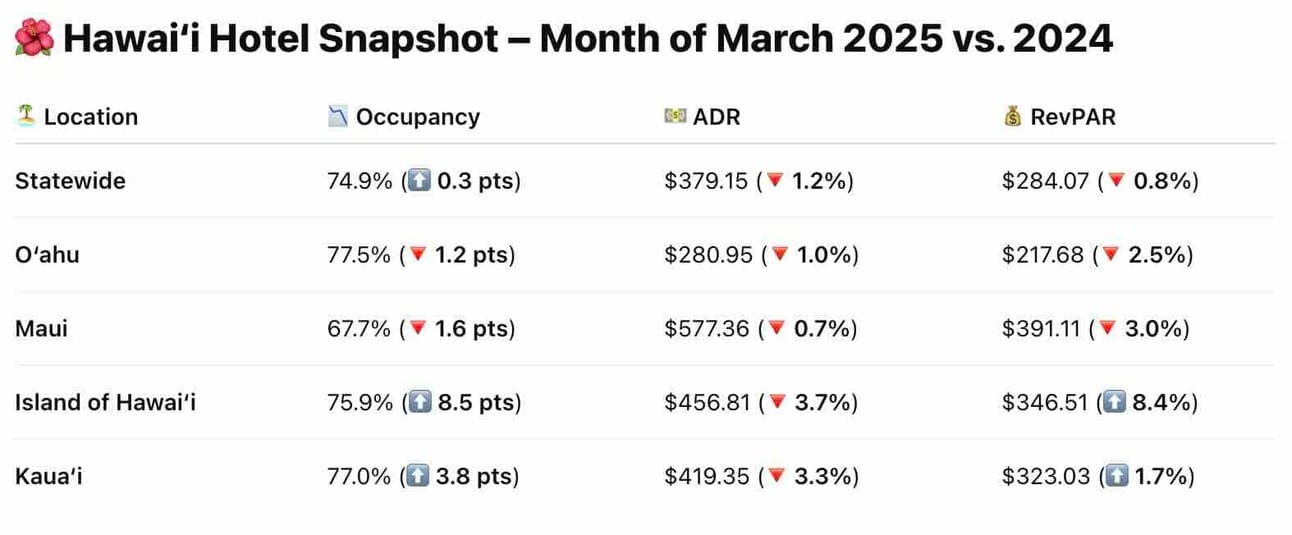
Task: Click the chart icon beside Occupancy
Action: coord(338,117)
